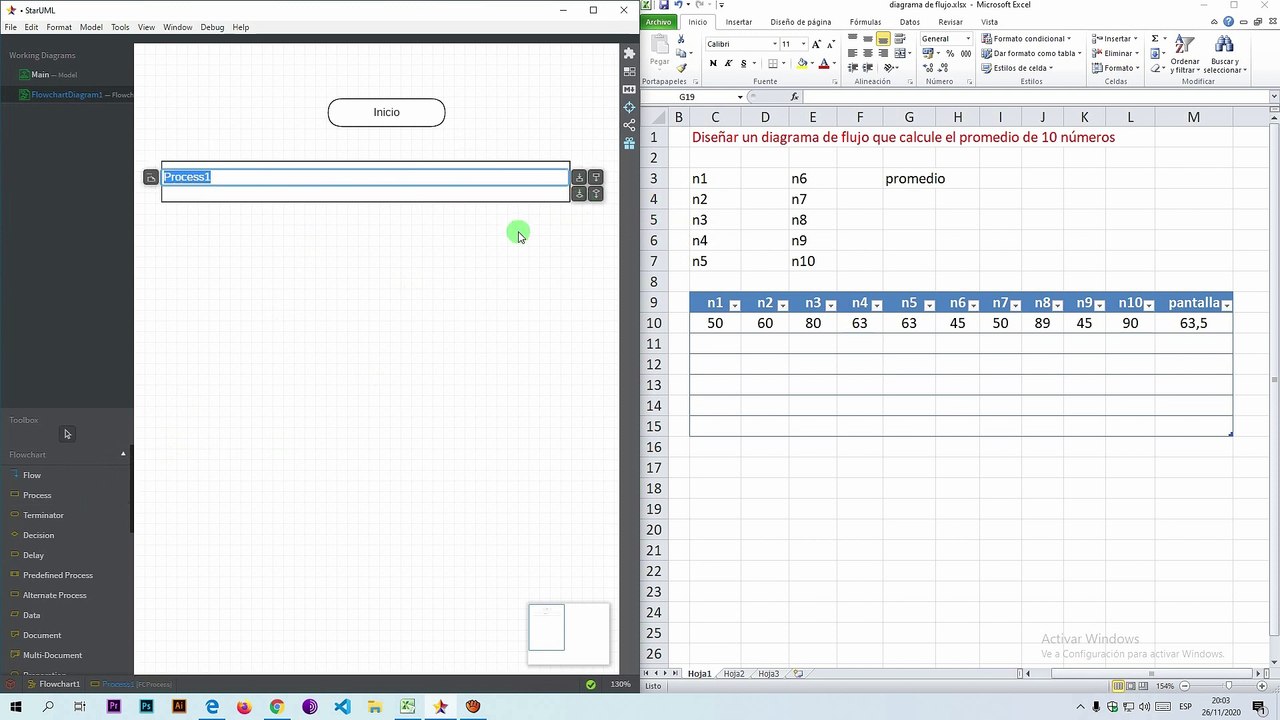Open Windows Start menu
1280x720 pixels.
click(x=15, y=707)
